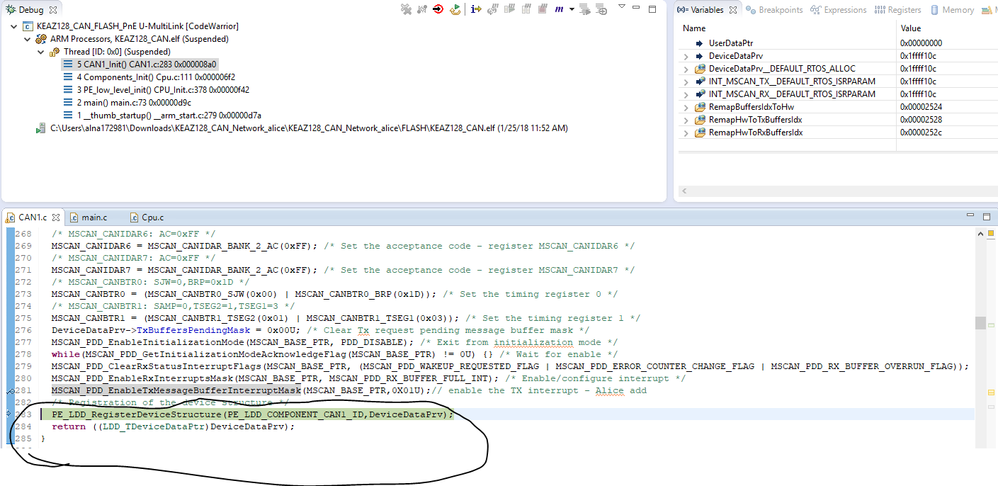Collapse ARM Processors KEAZ128_CAN.elf node

[27, 39]
